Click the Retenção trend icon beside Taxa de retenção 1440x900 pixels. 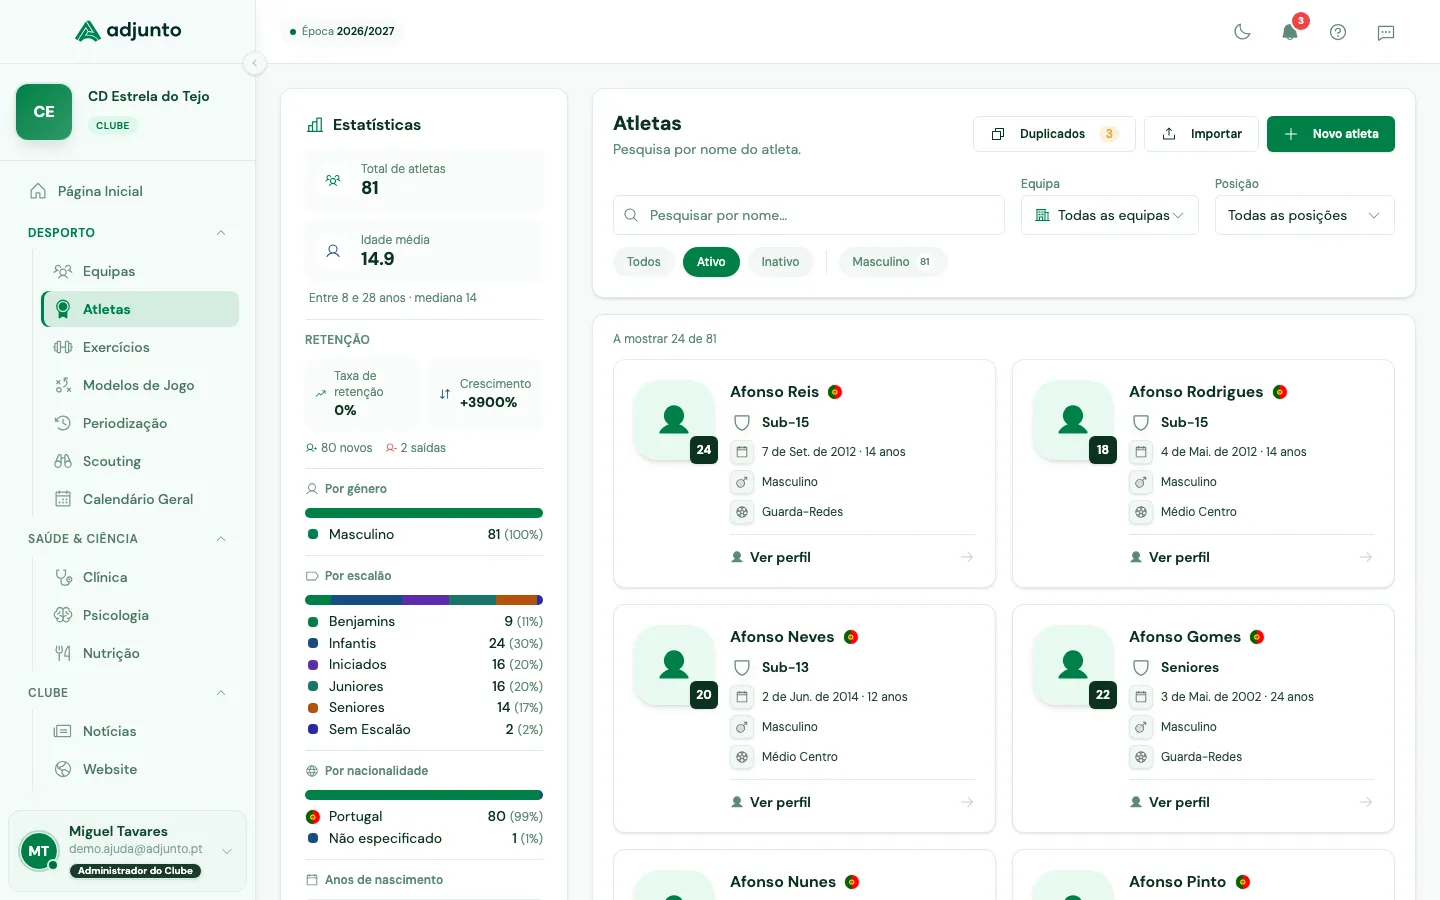pyautogui.click(x=321, y=393)
